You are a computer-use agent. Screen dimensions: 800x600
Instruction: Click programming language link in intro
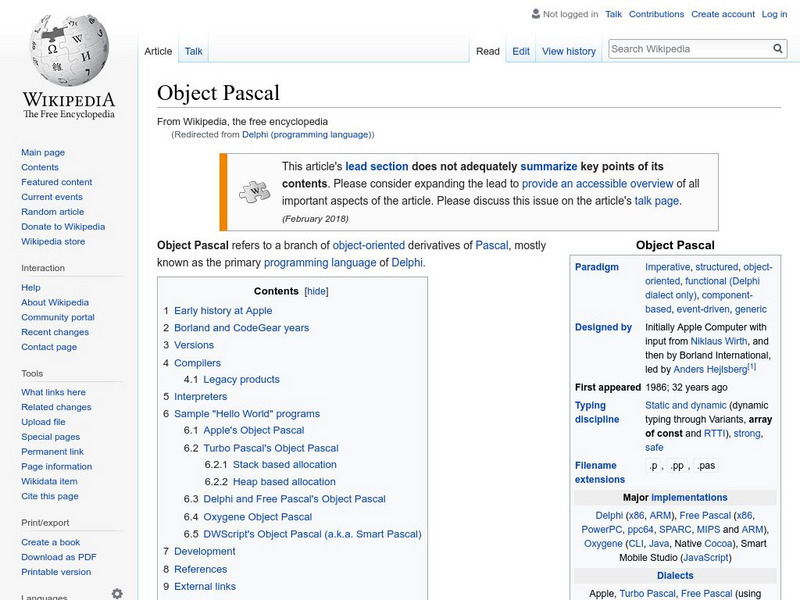pos(320,262)
